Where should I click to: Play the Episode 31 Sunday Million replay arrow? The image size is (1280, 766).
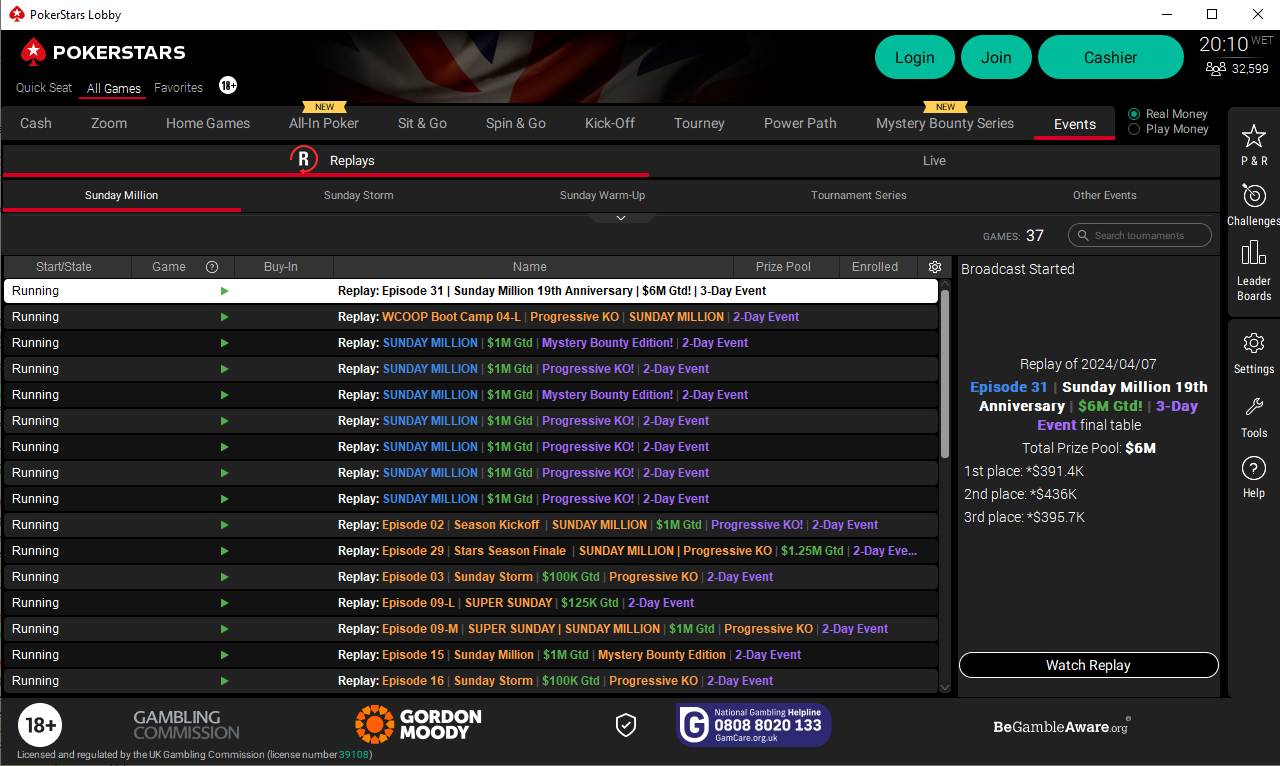[x=224, y=291]
